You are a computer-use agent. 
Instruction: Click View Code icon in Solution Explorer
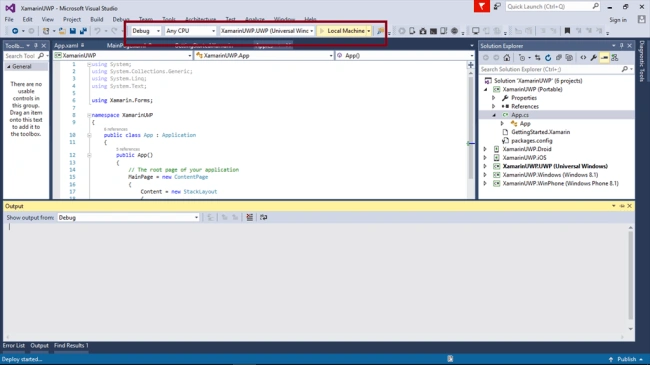583,58
